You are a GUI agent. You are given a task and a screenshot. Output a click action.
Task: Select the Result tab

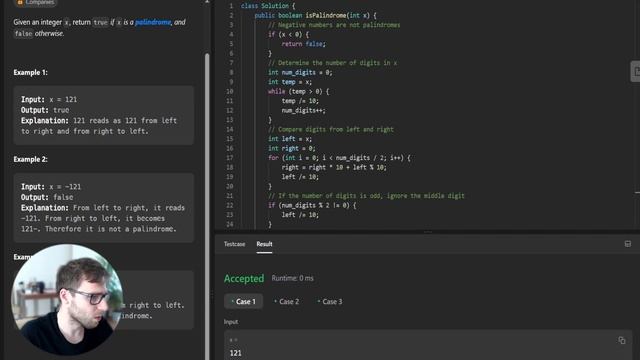[264, 244]
